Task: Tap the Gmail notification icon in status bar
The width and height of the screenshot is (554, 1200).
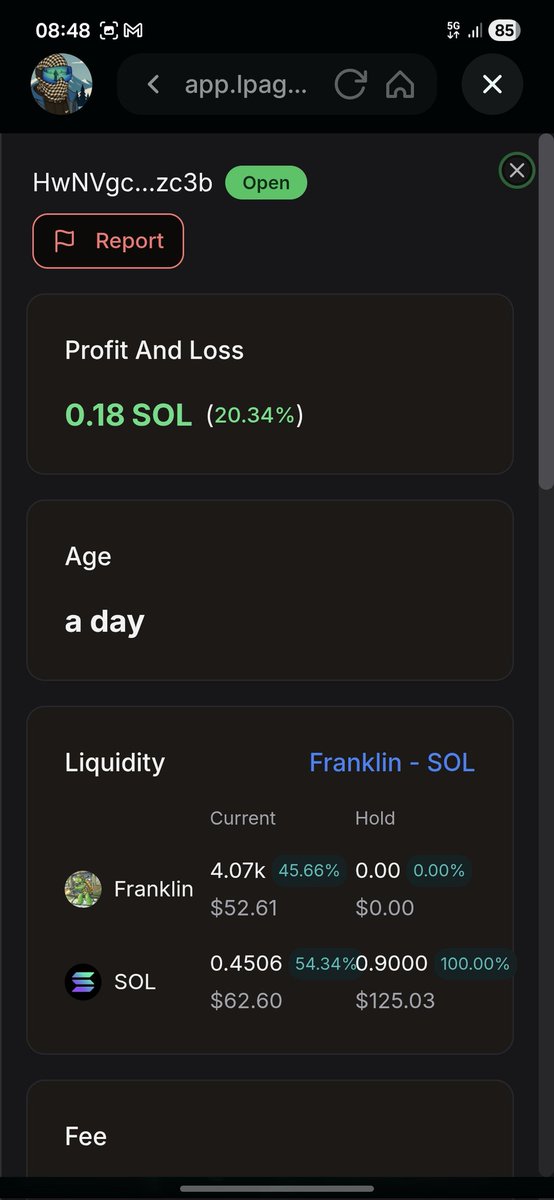Action: click(133, 30)
